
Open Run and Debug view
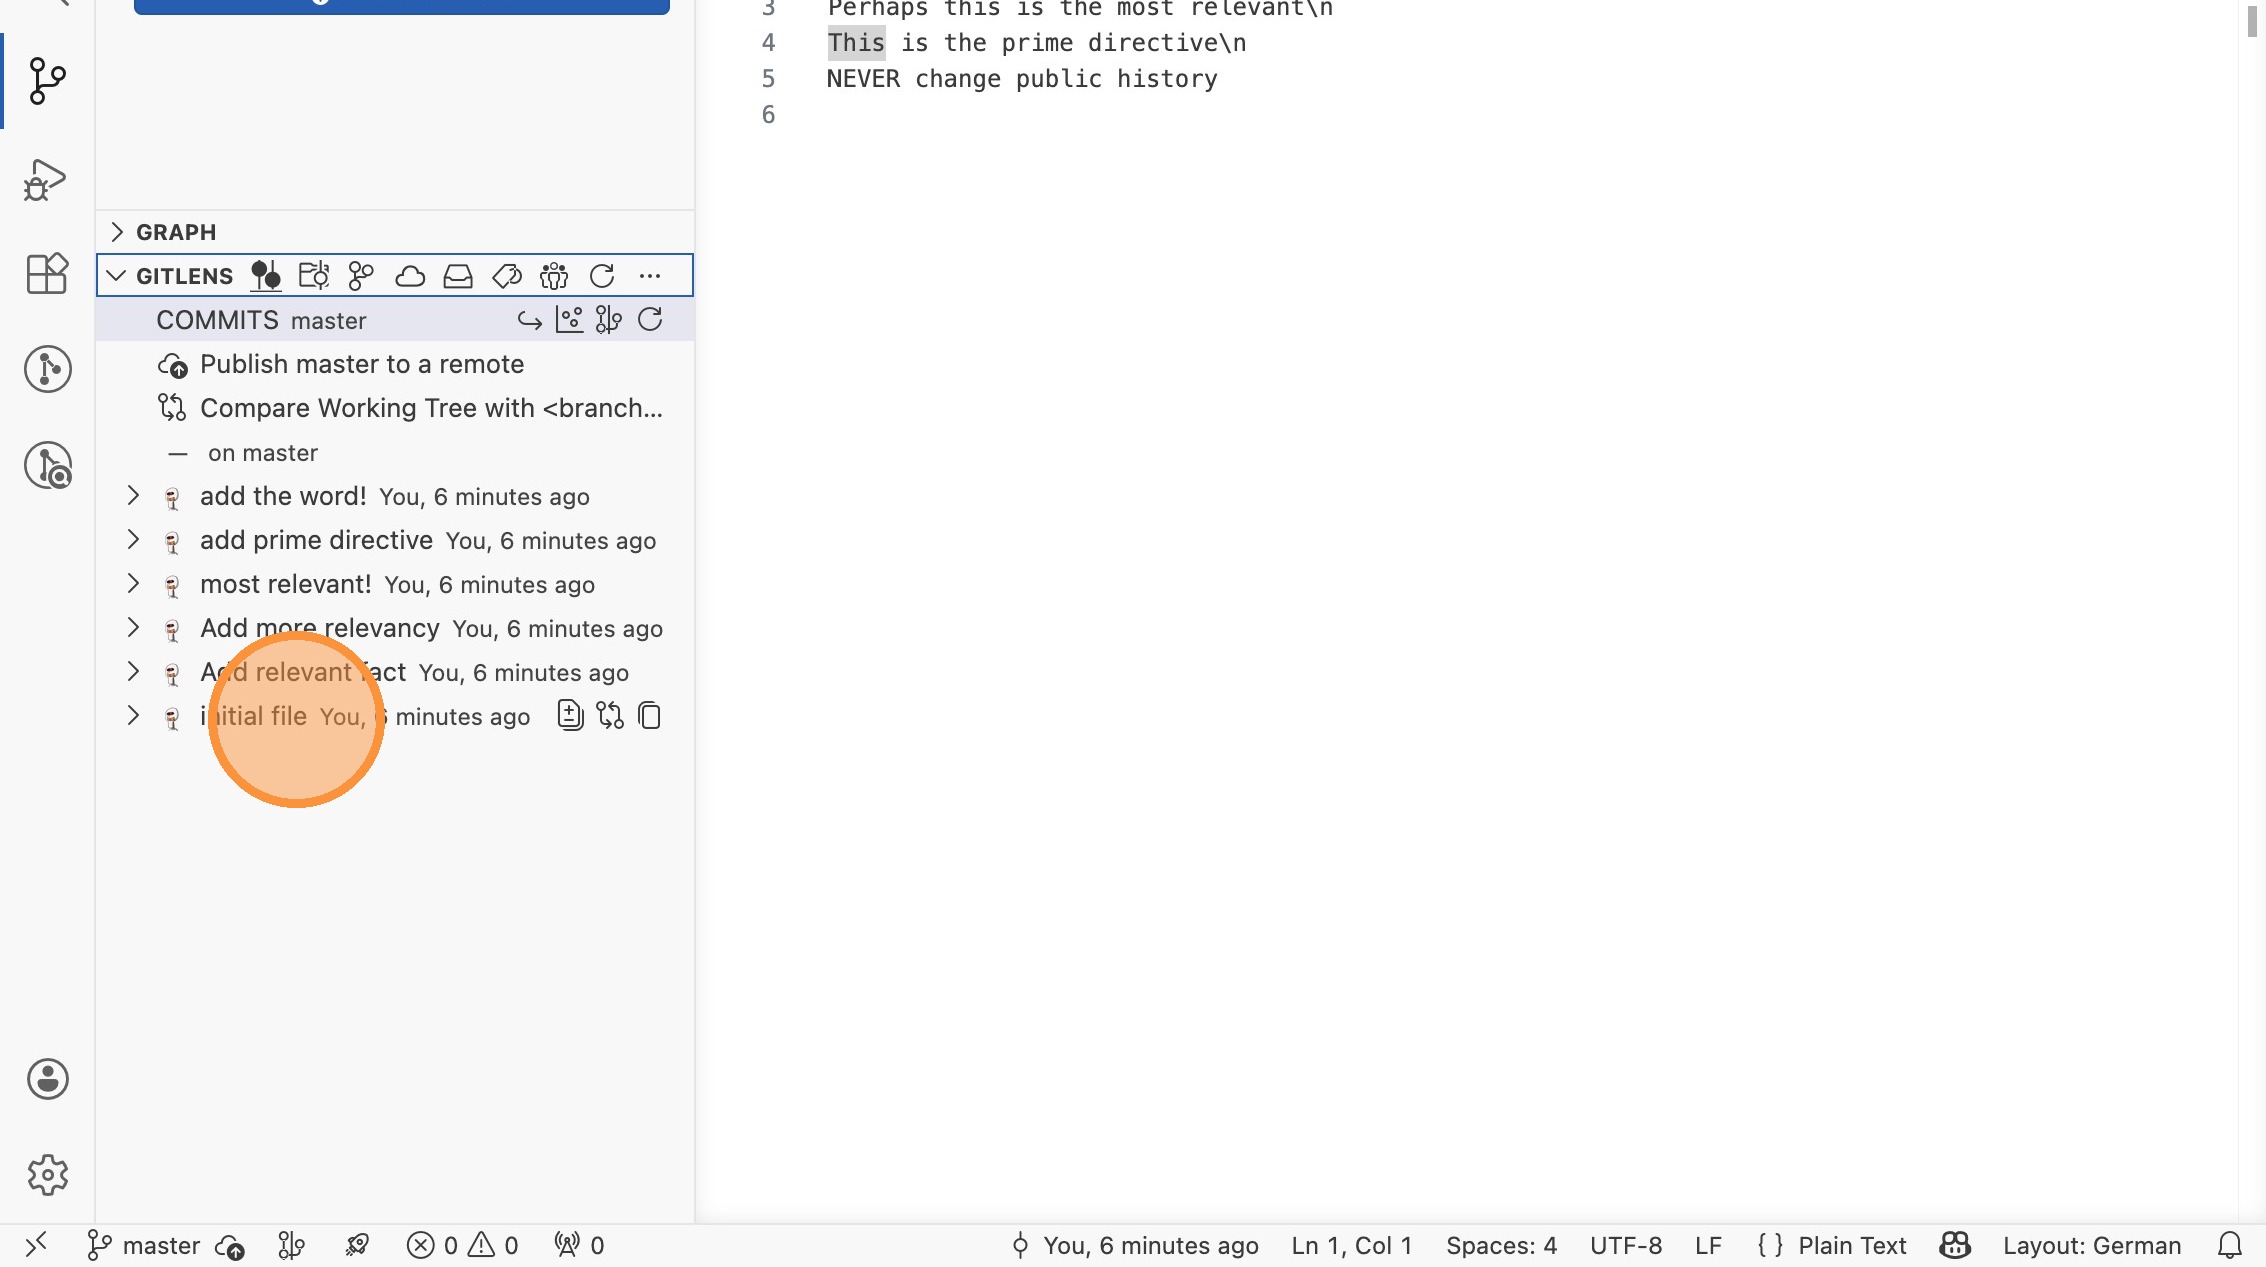45,180
